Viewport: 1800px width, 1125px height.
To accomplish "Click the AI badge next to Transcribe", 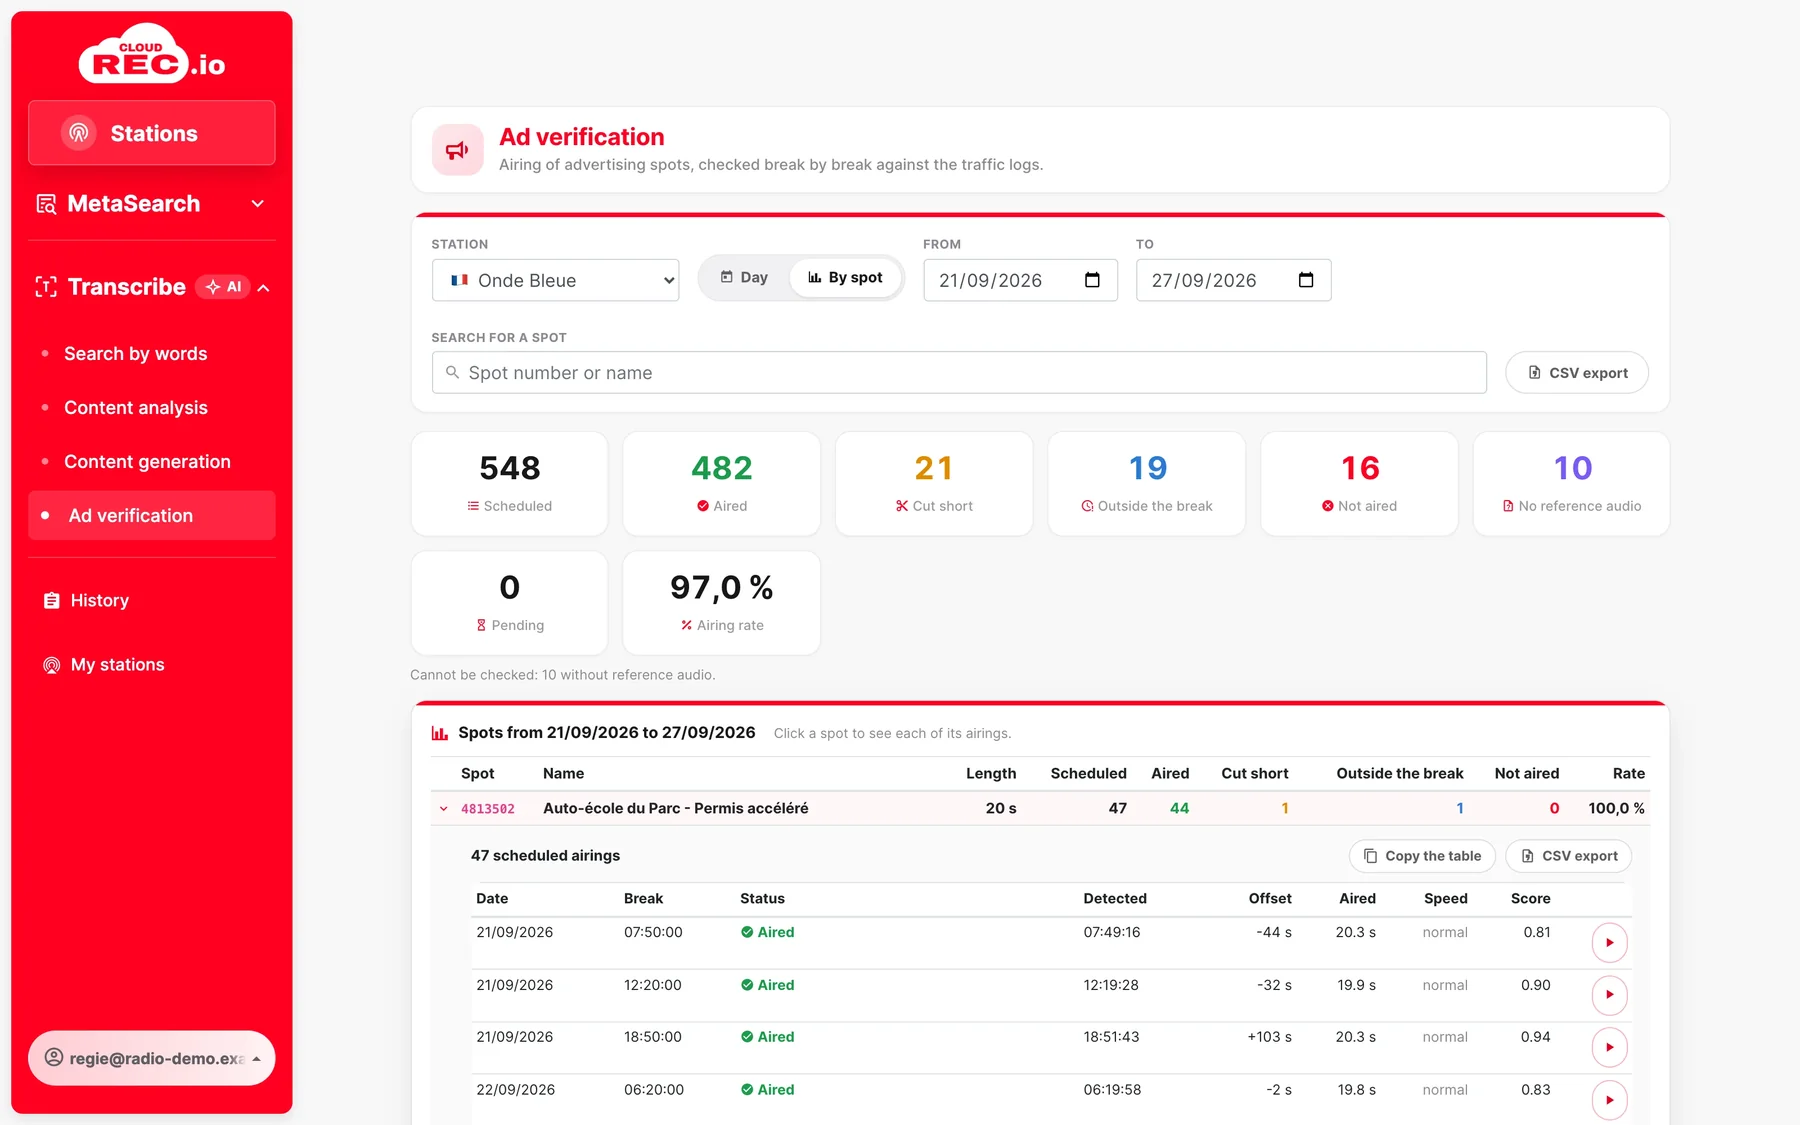I will click(223, 287).
